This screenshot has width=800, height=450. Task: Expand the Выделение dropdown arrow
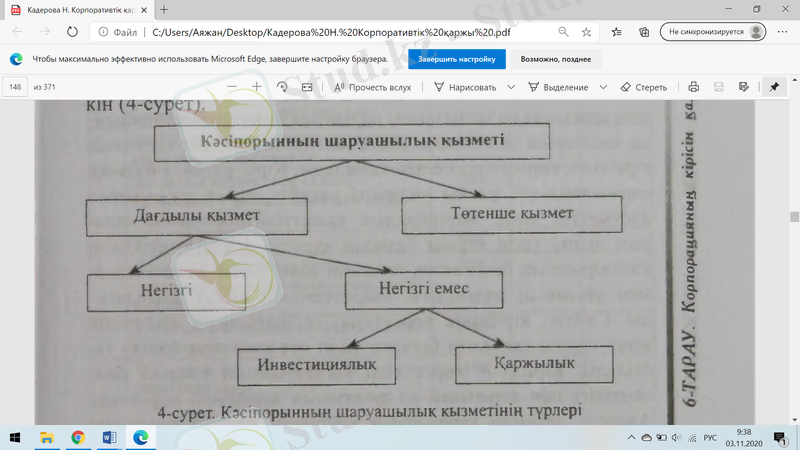coord(603,87)
